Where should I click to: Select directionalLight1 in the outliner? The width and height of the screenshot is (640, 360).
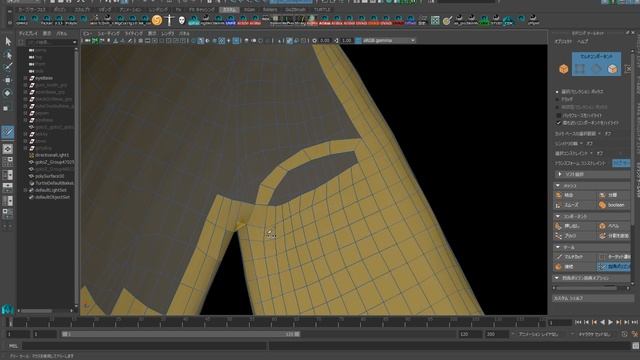(x=52, y=155)
